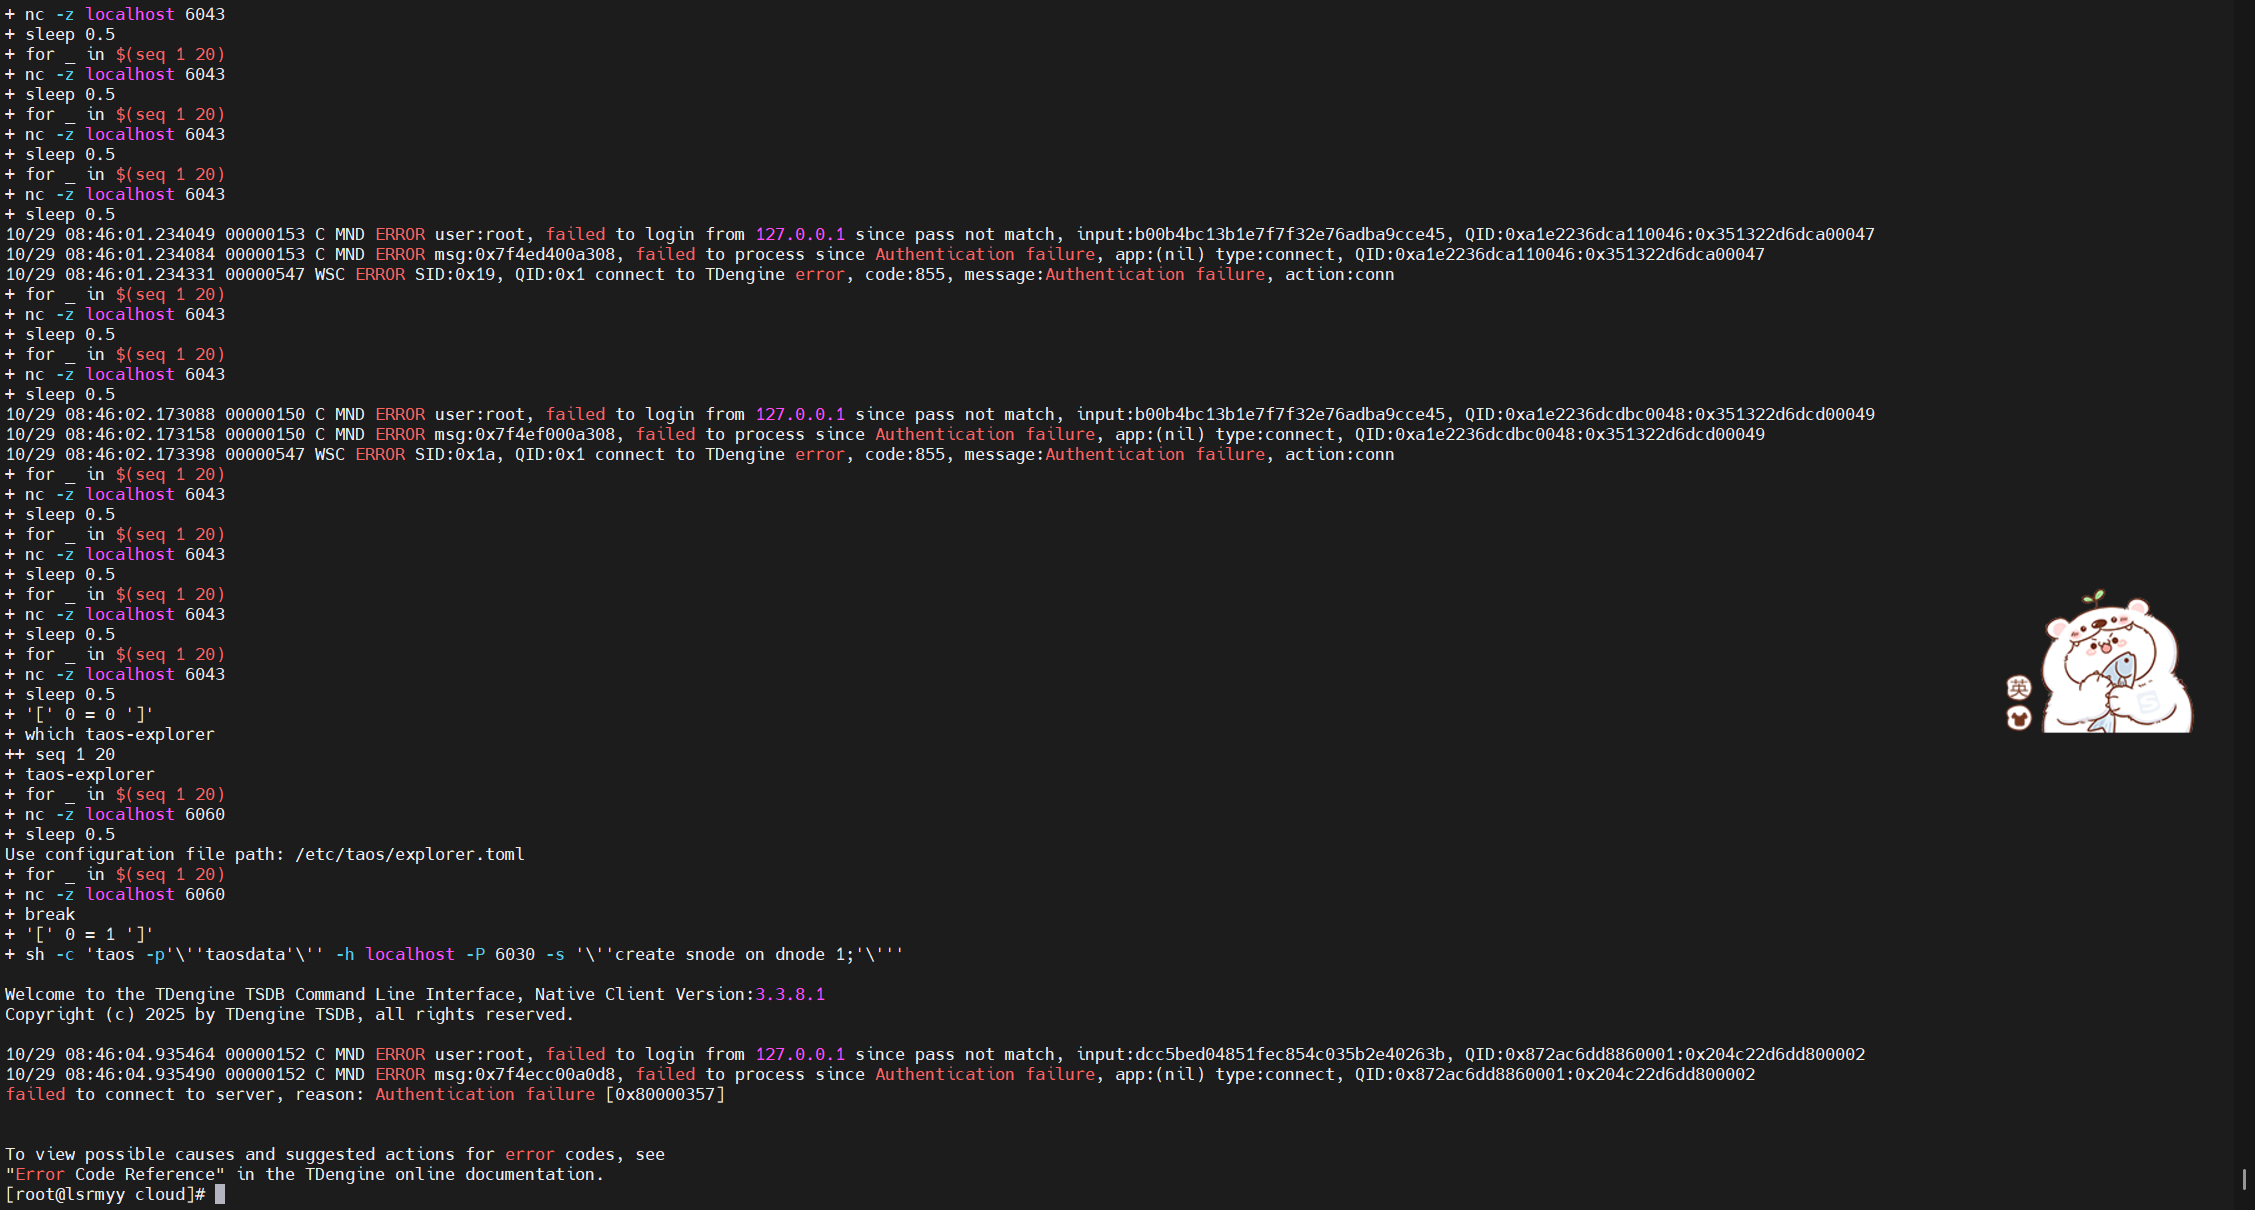
Task: Click the 'break' command line
Action: 49,914
